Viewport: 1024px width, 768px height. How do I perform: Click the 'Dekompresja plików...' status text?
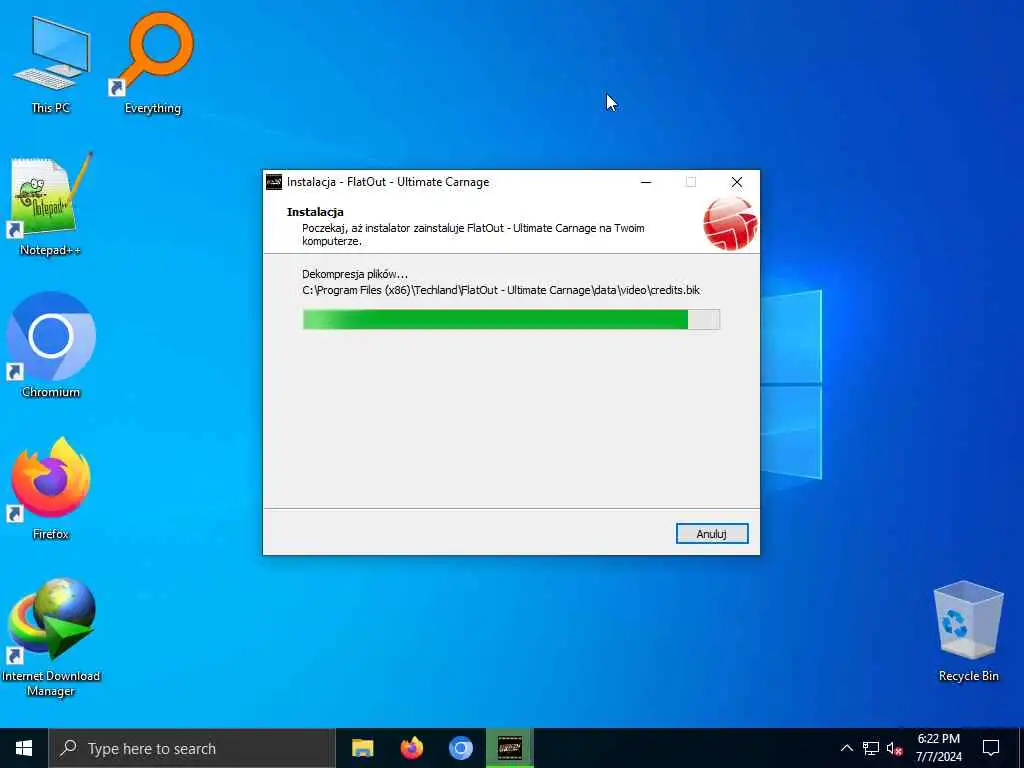[355, 274]
